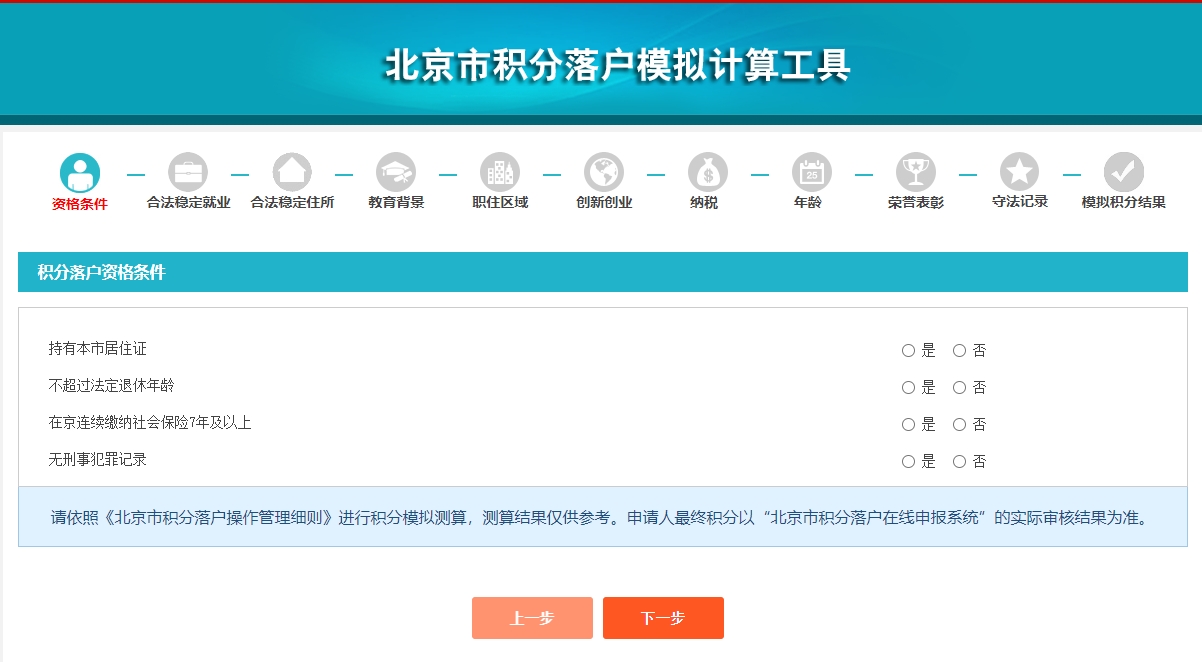The width and height of the screenshot is (1202, 662).
Task: Open the 资格条件 step label
Action: click(80, 203)
